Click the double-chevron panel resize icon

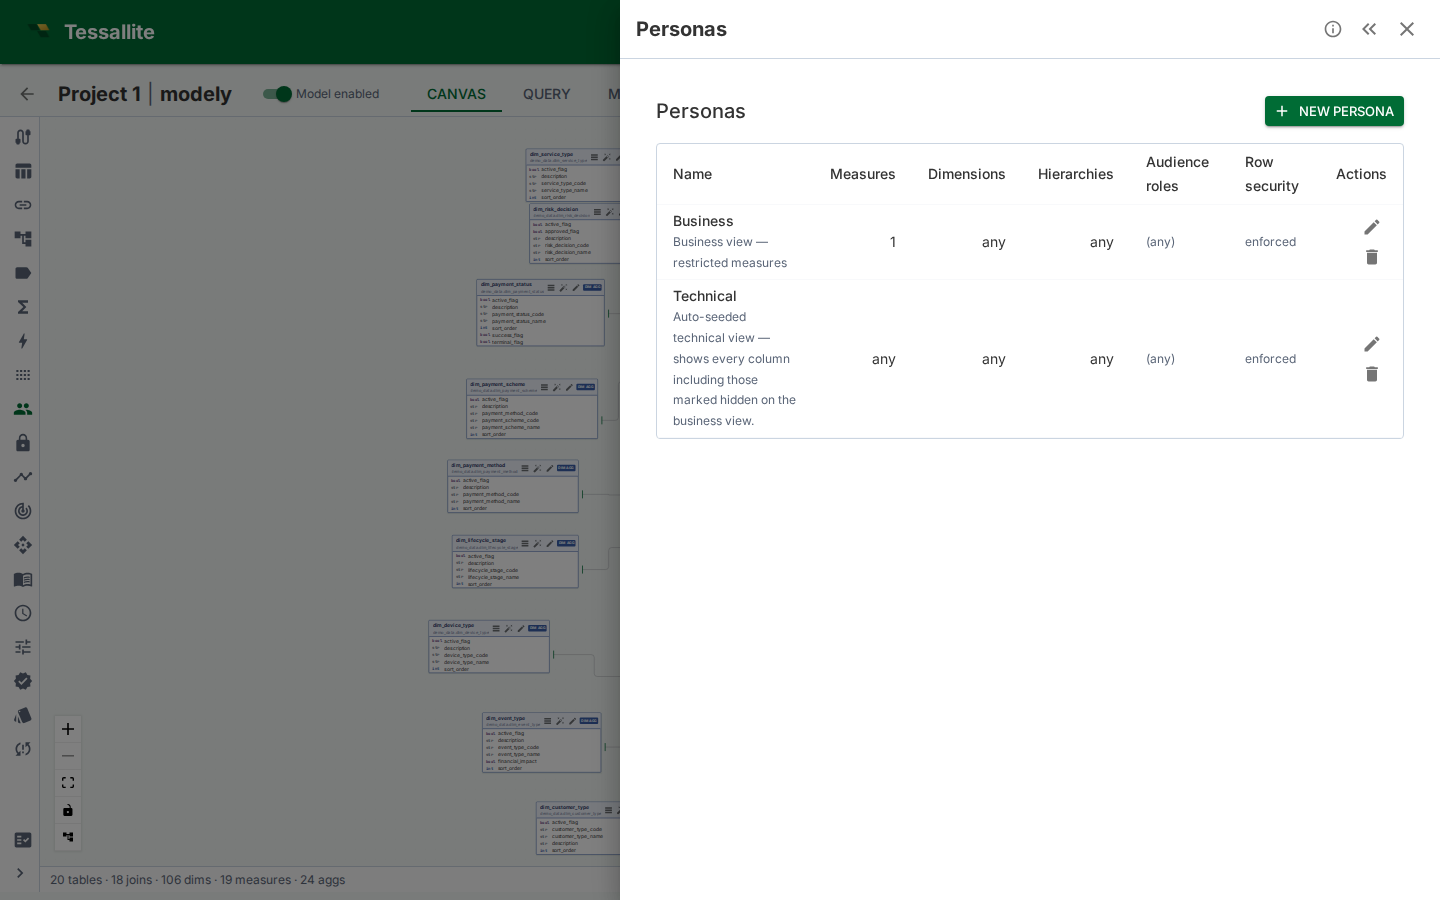click(1369, 29)
